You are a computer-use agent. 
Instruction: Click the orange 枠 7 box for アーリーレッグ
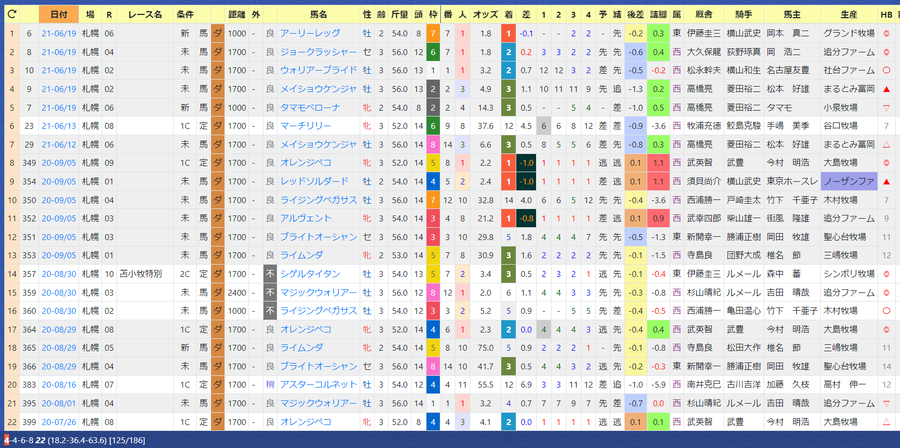click(433, 33)
